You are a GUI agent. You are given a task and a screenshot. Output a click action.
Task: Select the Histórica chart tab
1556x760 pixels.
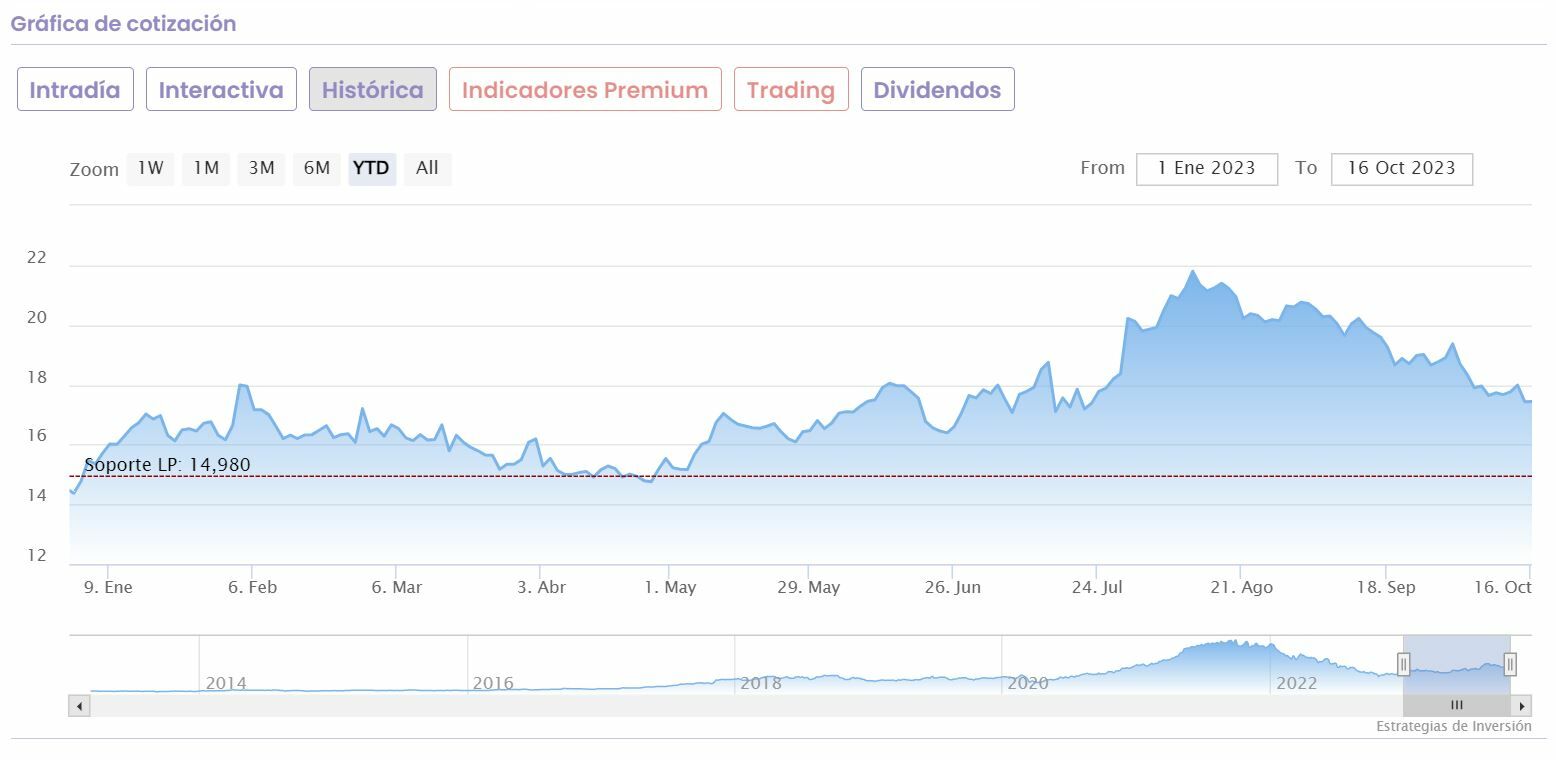pos(372,90)
